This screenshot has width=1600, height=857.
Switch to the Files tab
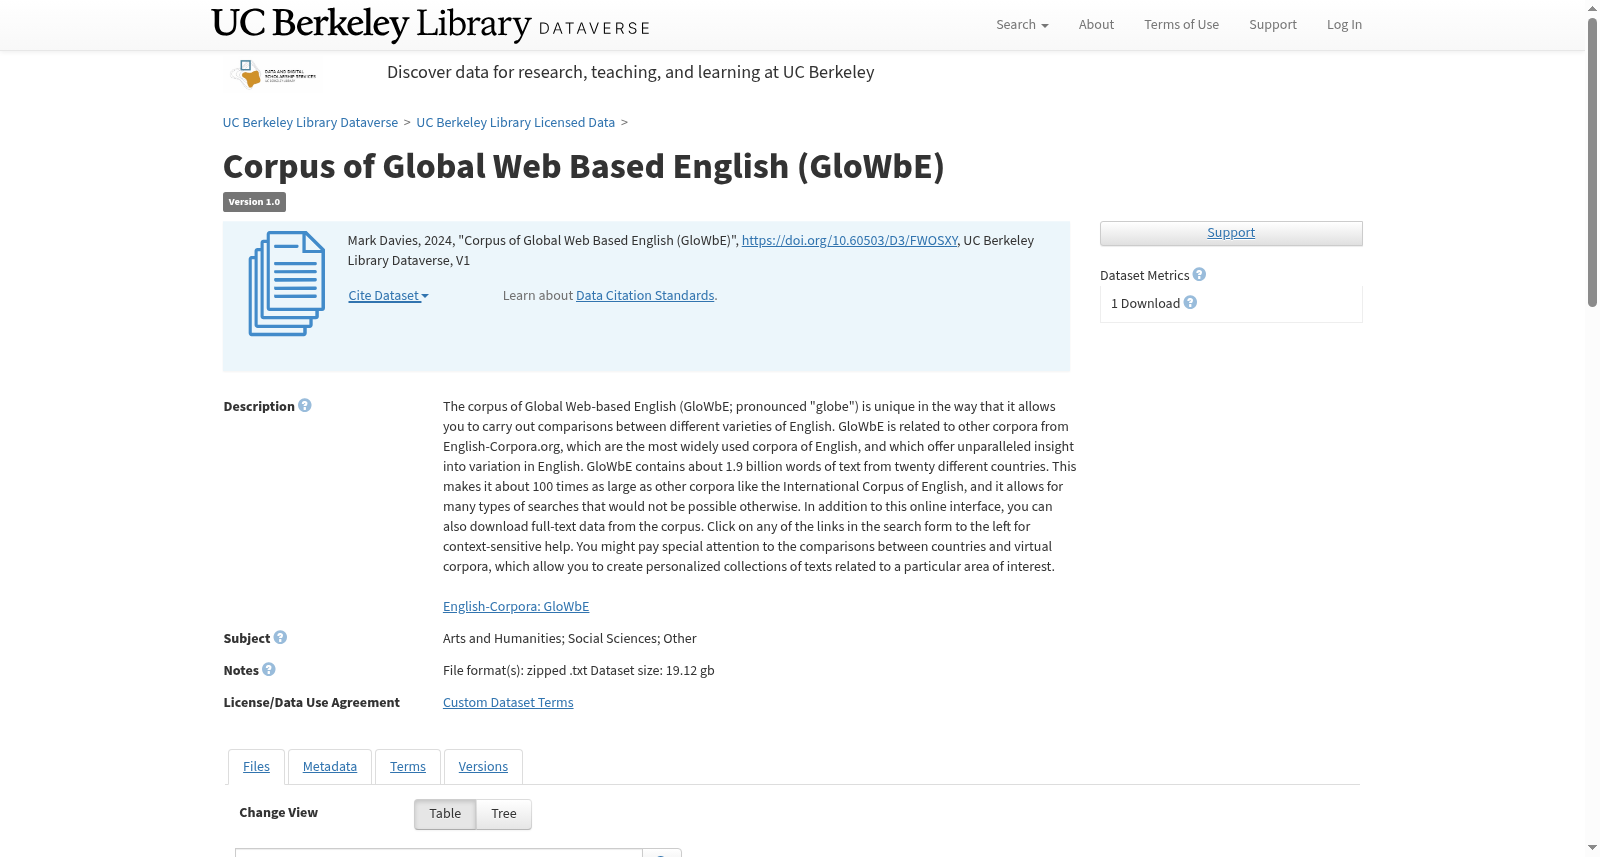[x=256, y=767]
